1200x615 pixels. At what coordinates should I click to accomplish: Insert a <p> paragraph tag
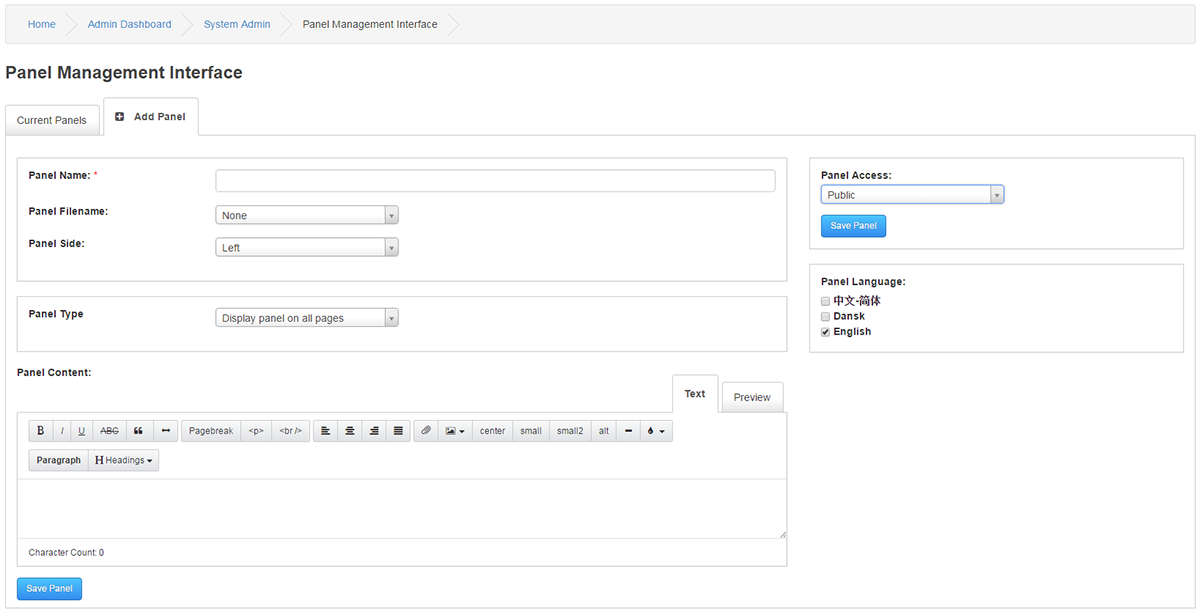pyautogui.click(x=256, y=431)
